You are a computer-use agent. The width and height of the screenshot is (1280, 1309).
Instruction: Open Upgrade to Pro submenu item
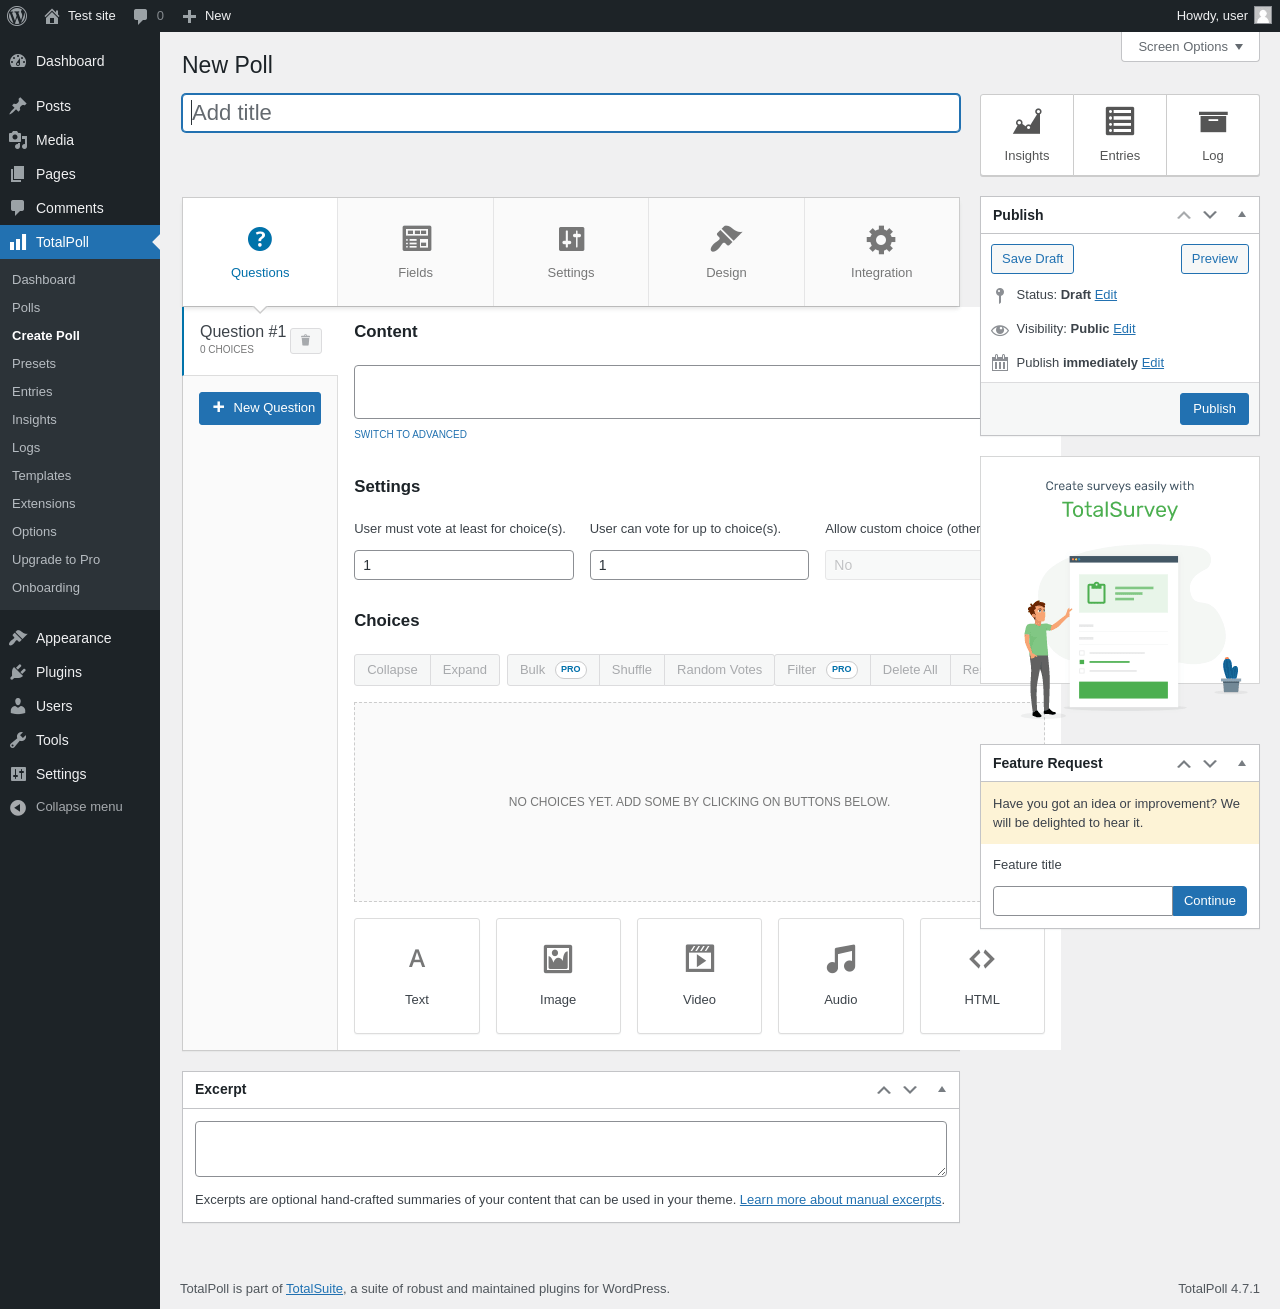click(x=80, y=560)
